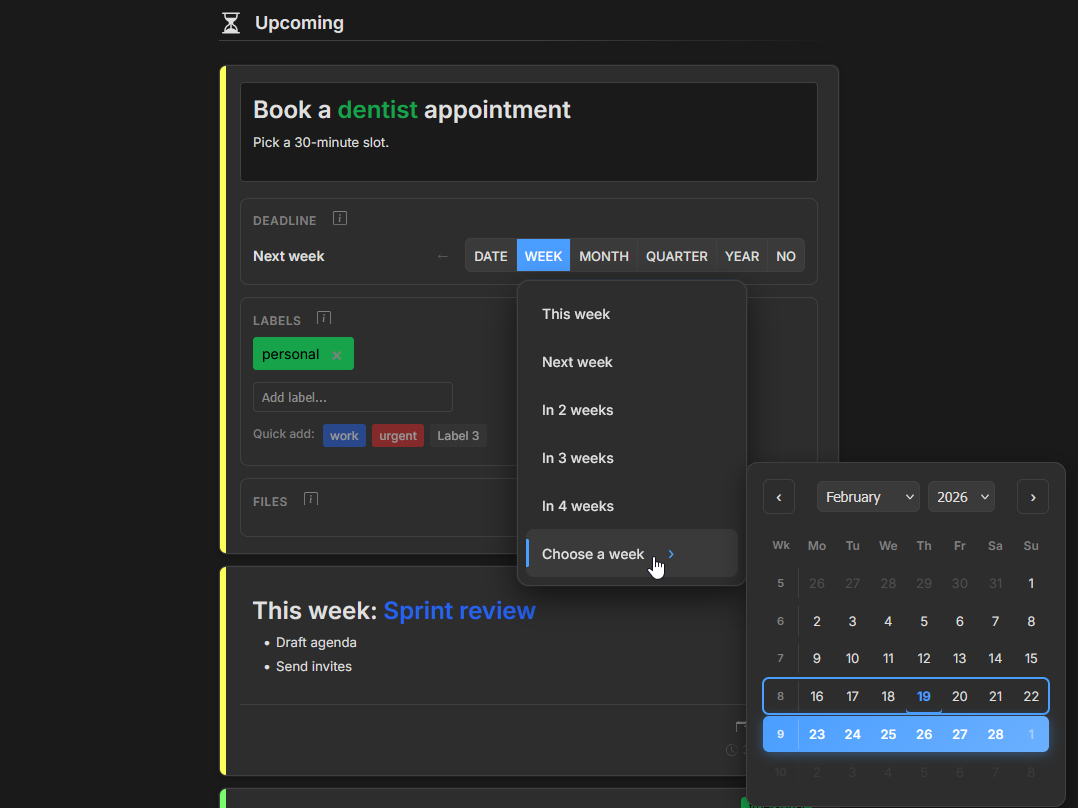Screen dimensions: 1078x808
Task: Quick add the urgent label
Action: (x=398, y=436)
